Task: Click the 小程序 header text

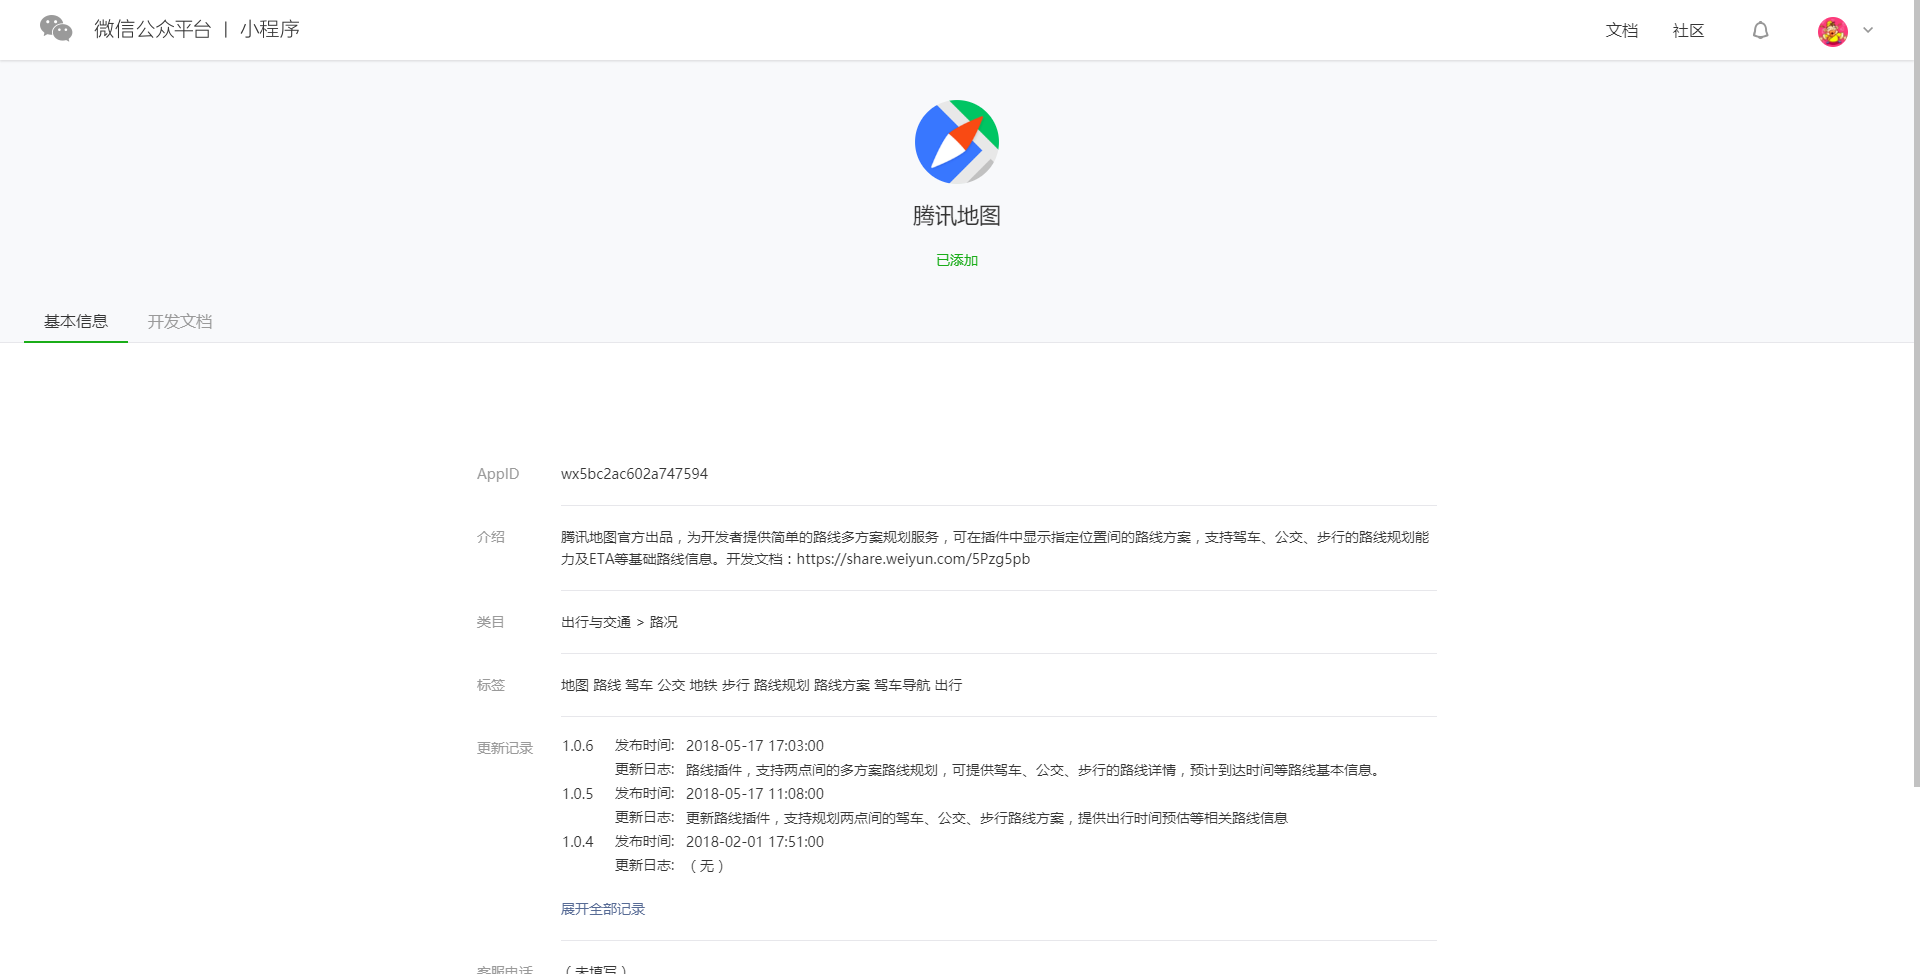Action: point(270,29)
